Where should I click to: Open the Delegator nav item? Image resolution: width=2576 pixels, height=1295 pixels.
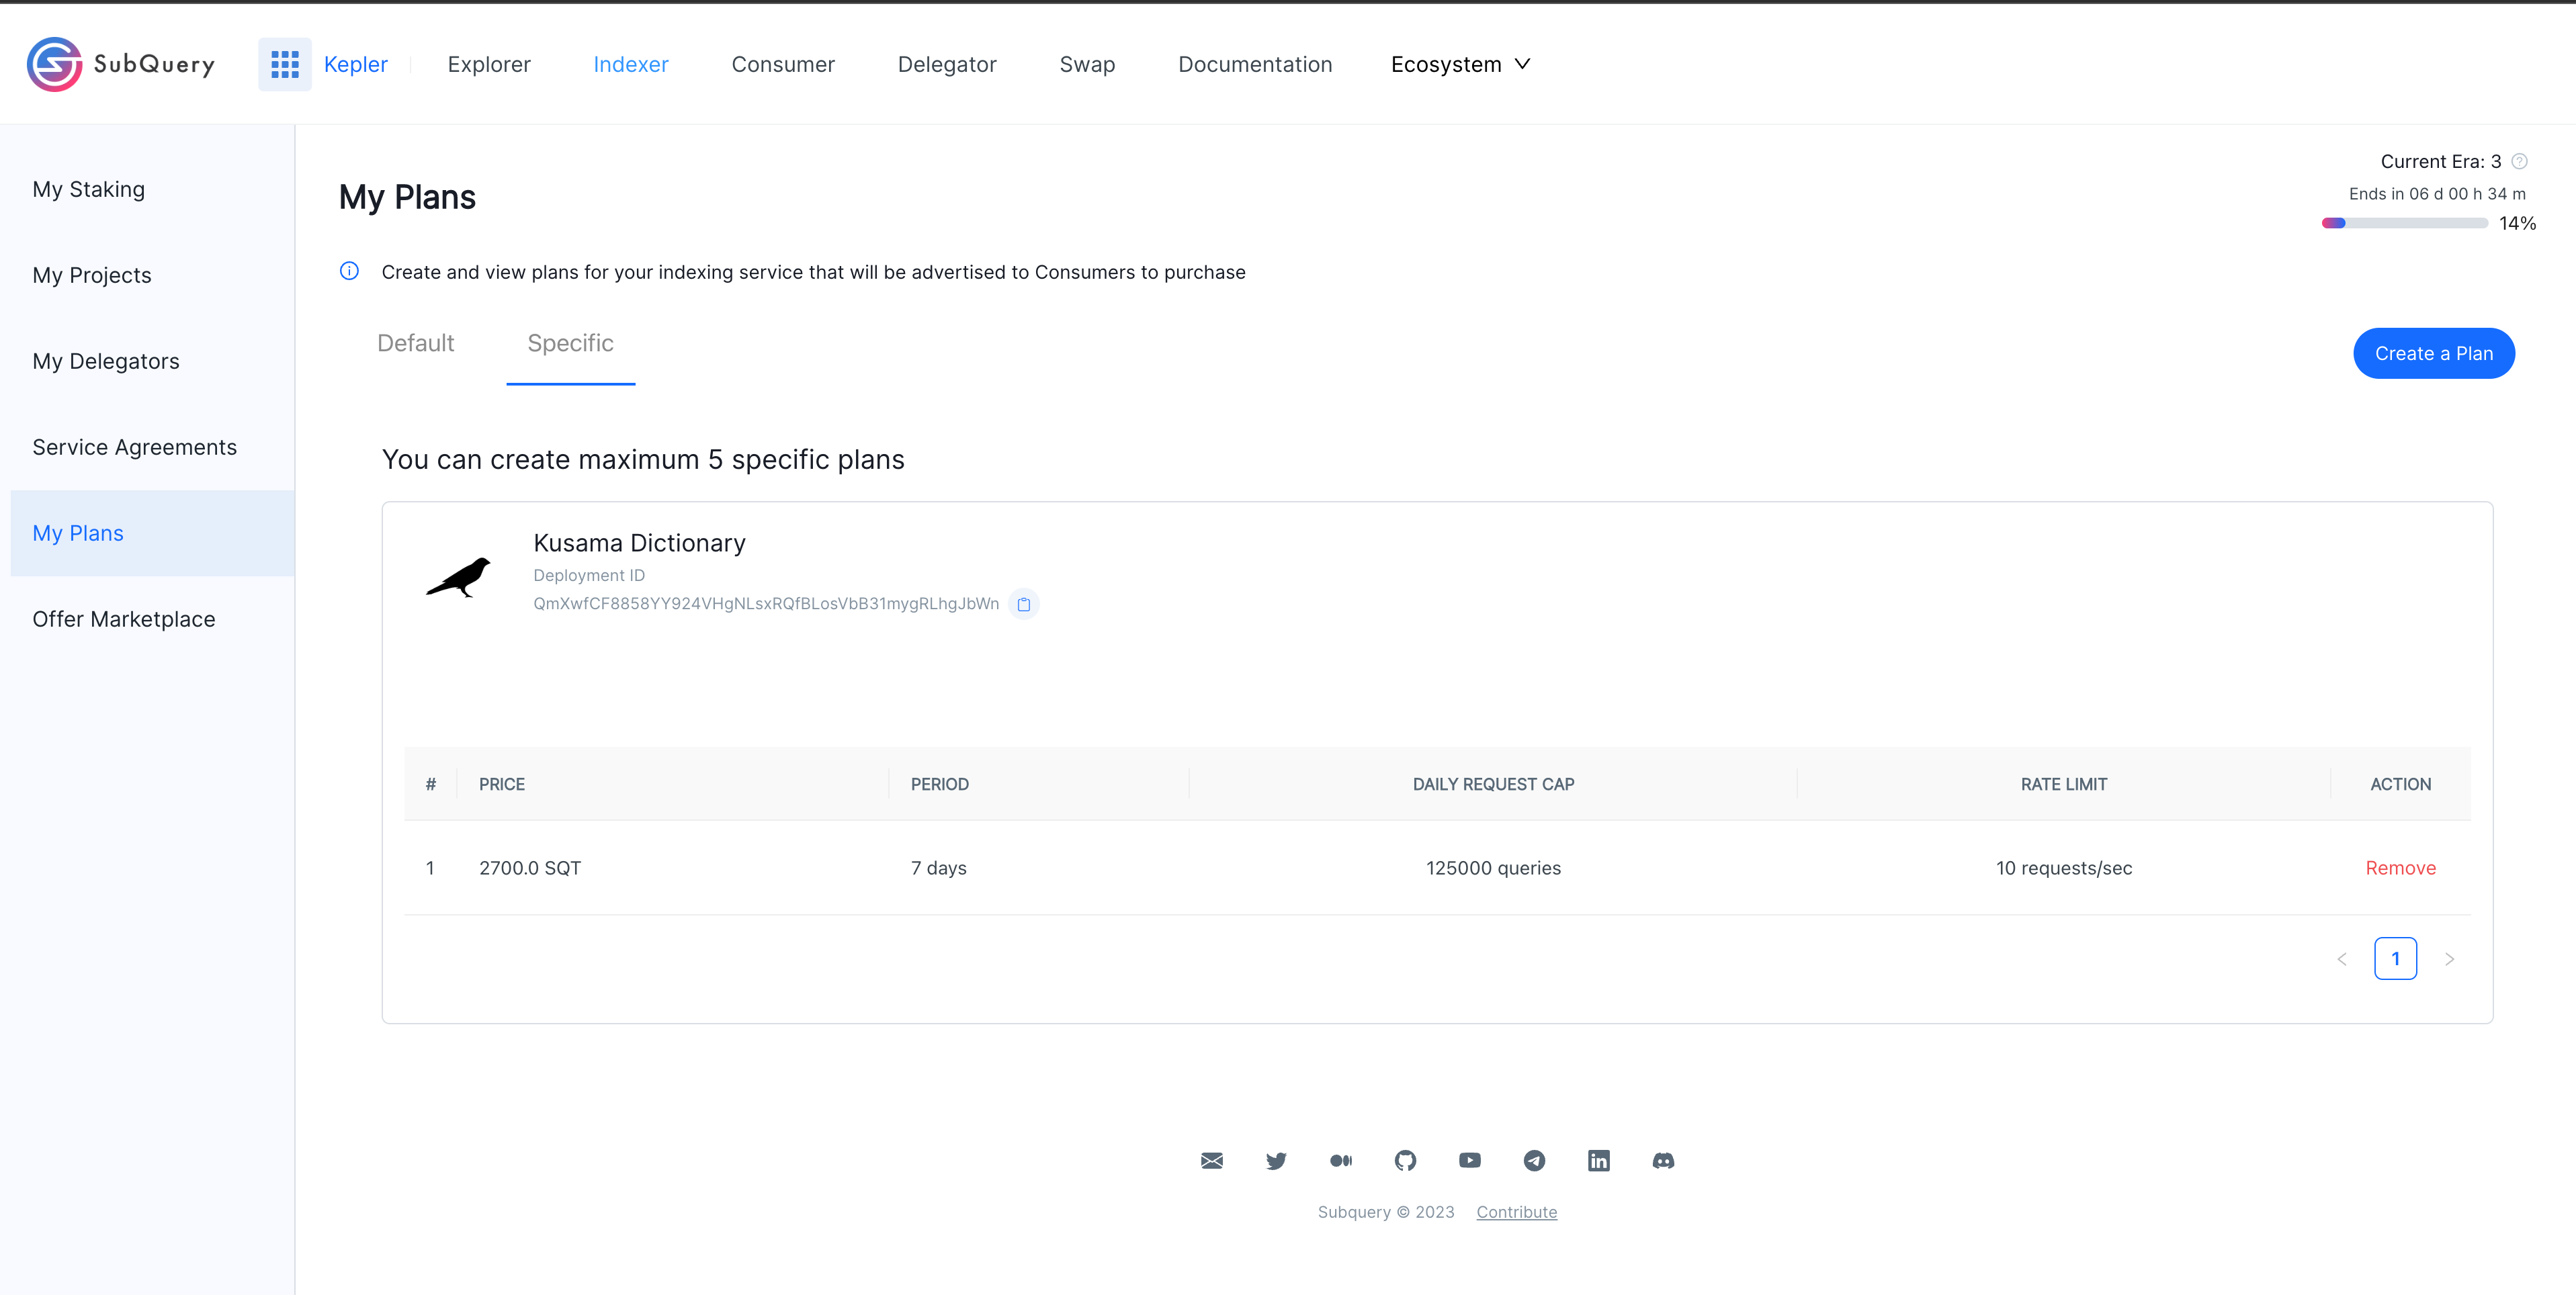click(x=947, y=64)
